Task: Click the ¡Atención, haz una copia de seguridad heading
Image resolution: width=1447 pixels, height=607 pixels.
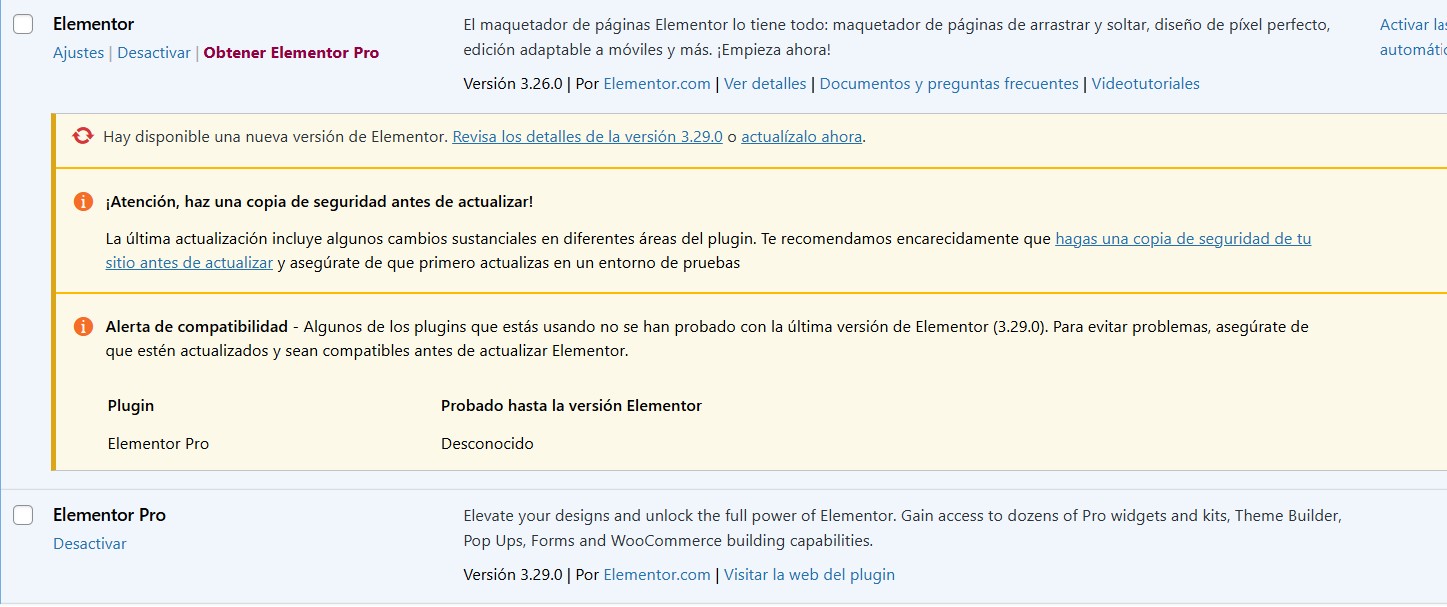Action: coord(319,202)
